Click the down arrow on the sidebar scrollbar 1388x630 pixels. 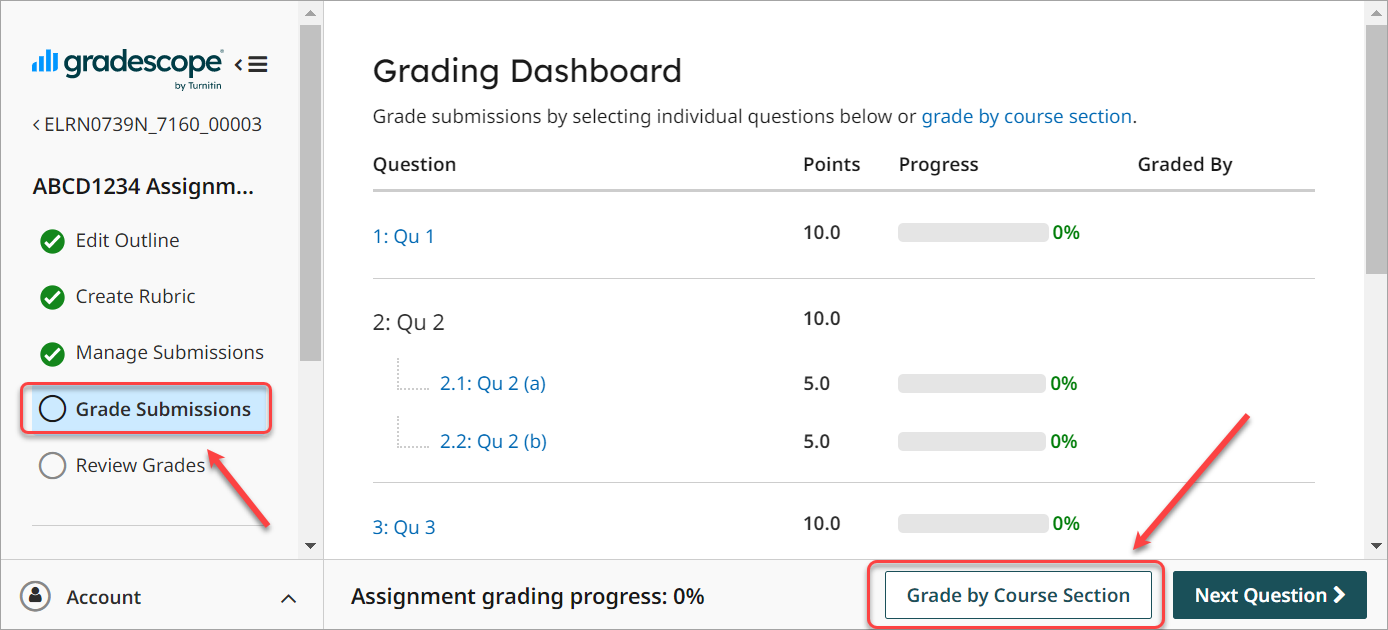310,545
